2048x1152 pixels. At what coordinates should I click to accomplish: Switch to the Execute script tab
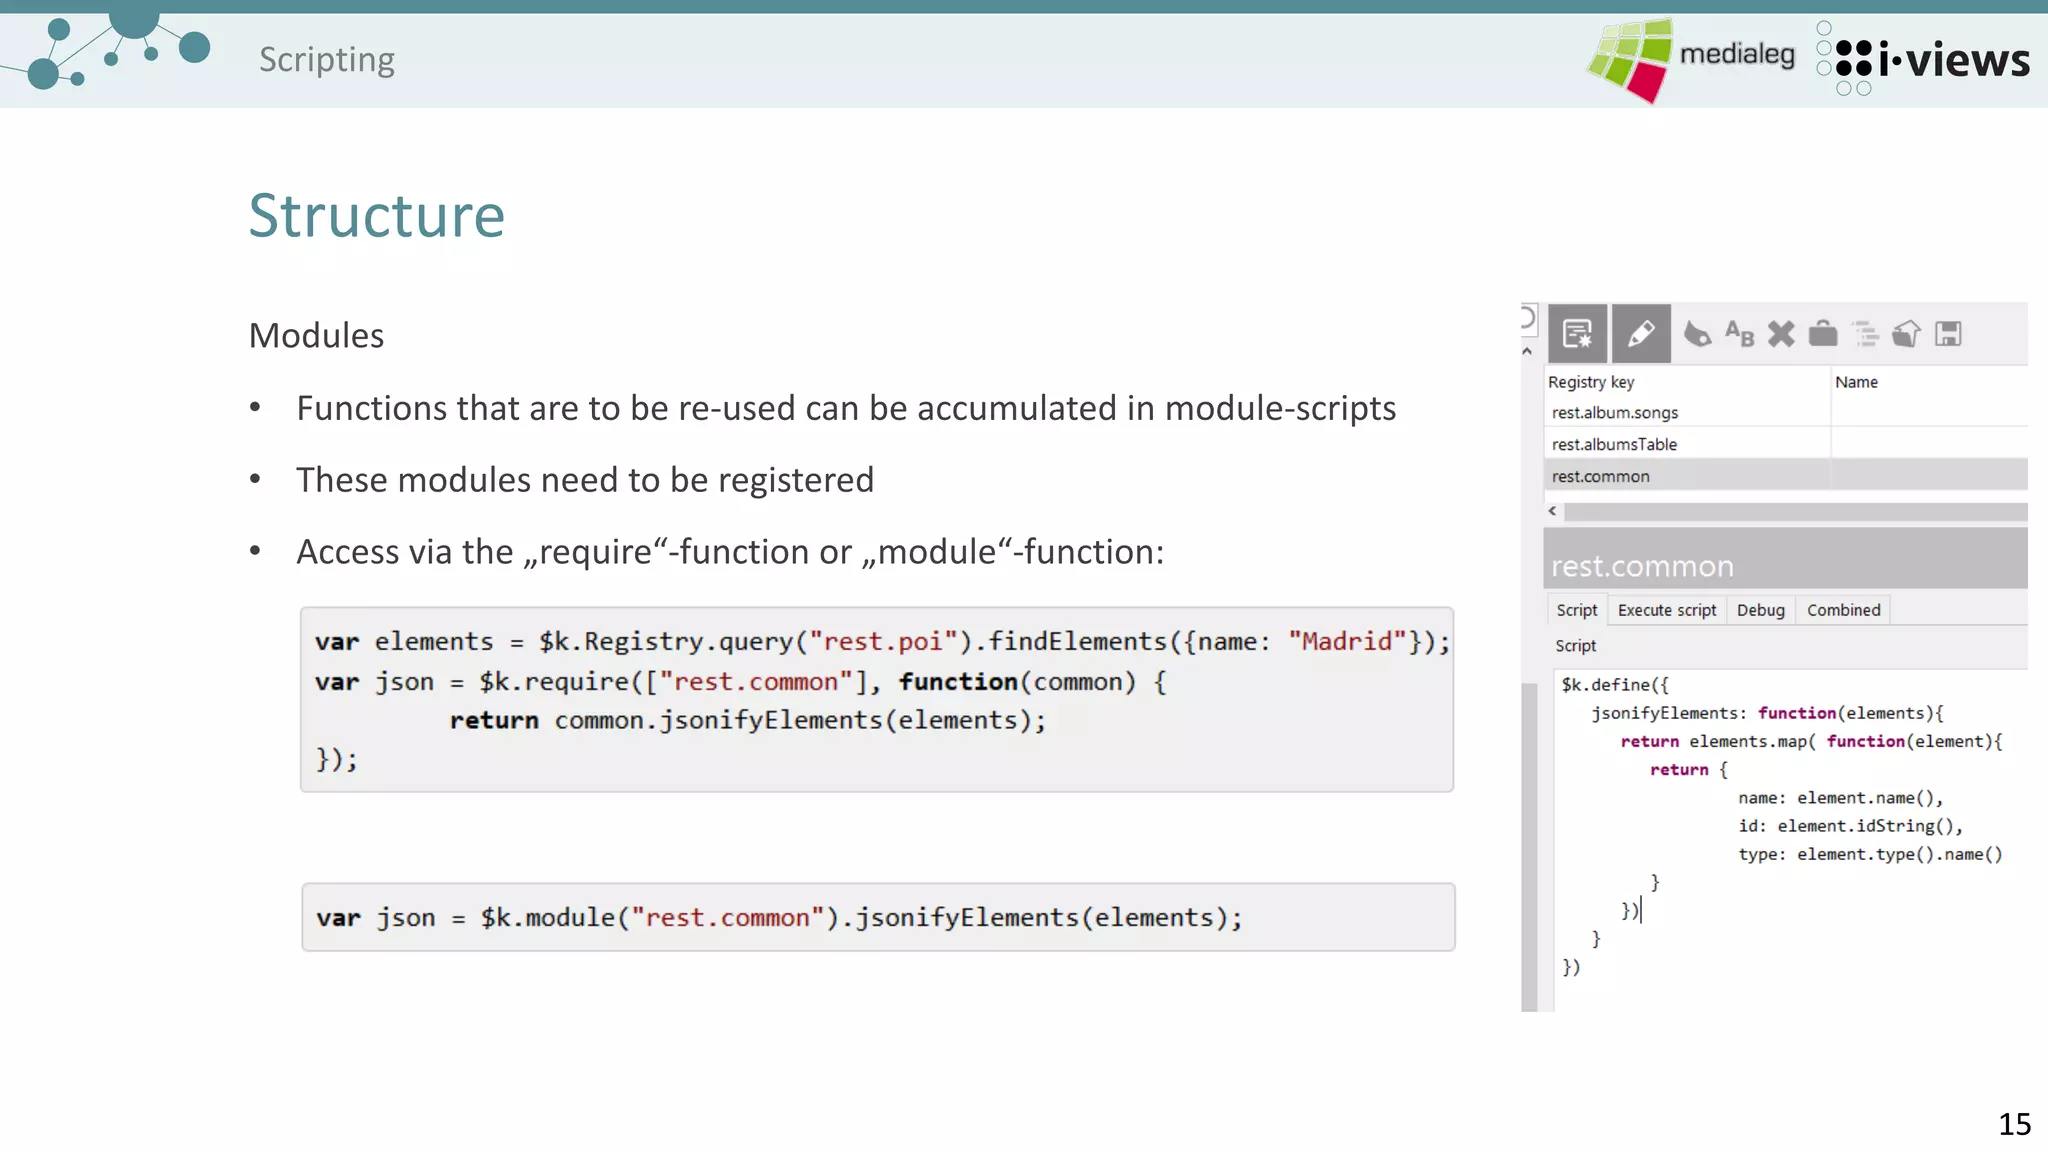(1667, 610)
